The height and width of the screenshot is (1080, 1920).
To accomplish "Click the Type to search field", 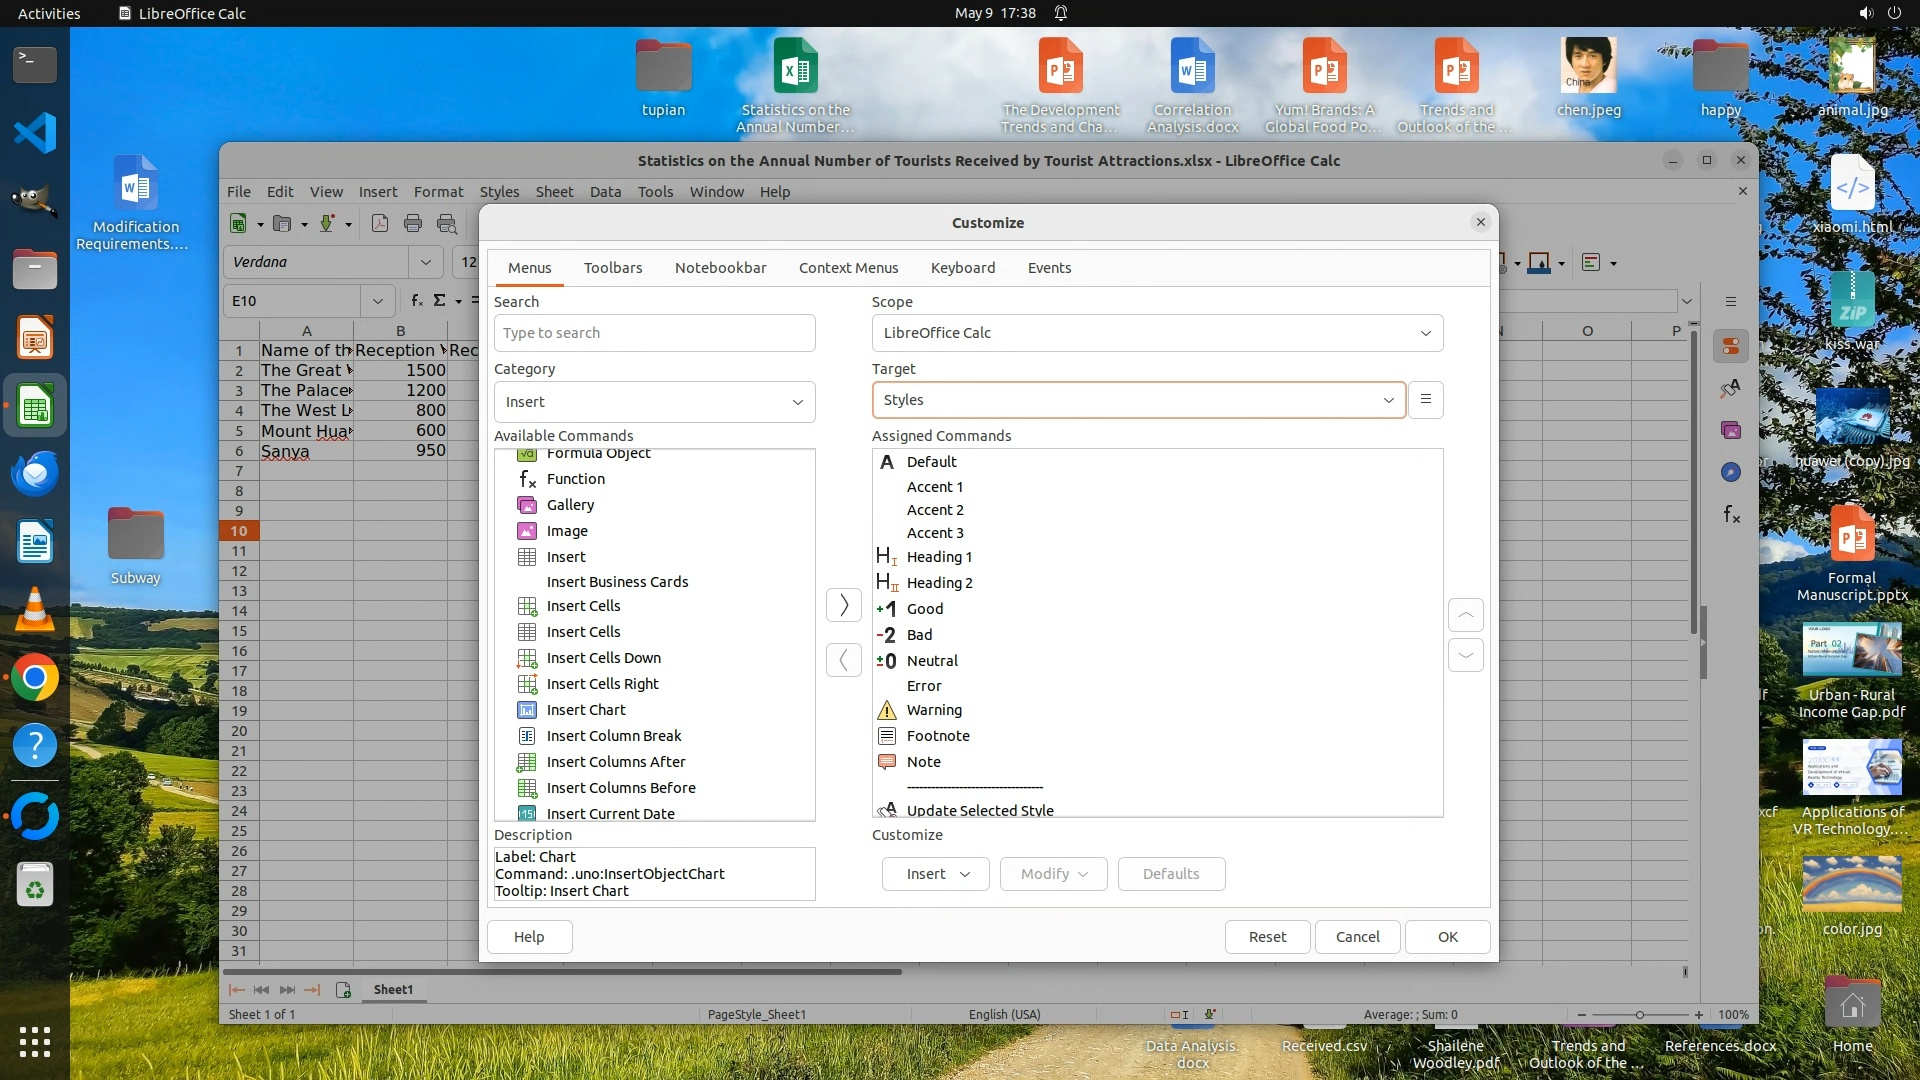I will point(654,333).
